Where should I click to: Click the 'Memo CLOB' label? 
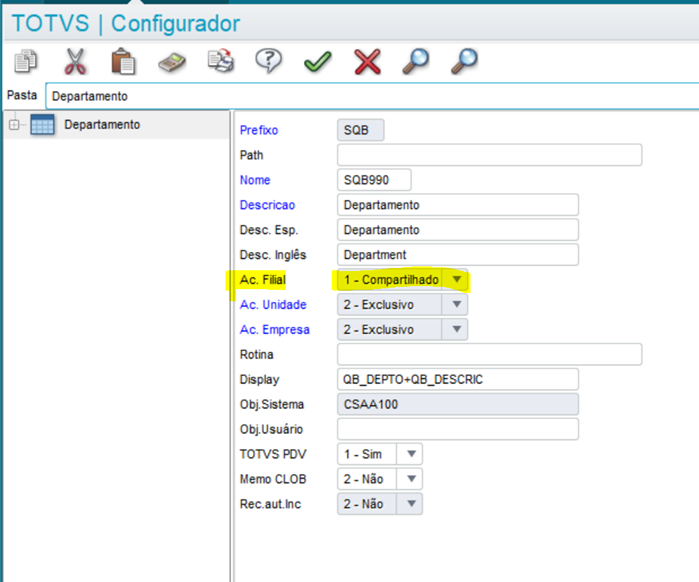(273, 479)
